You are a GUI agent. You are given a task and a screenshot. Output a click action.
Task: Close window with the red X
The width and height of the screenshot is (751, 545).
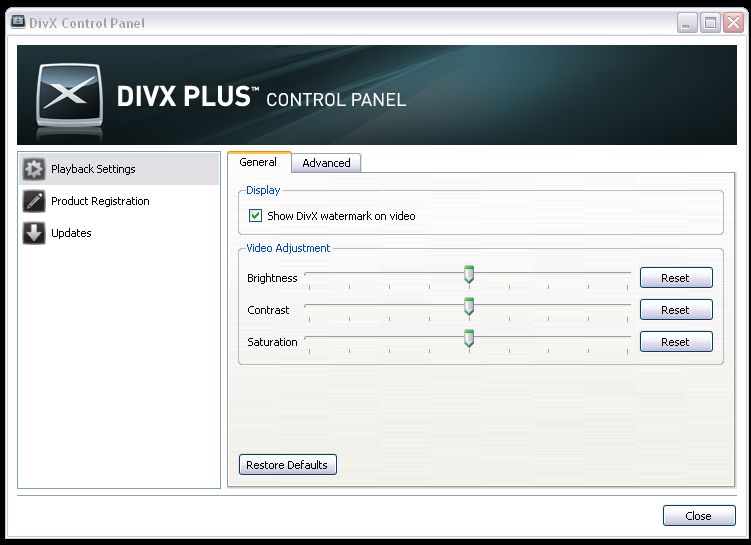733,23
